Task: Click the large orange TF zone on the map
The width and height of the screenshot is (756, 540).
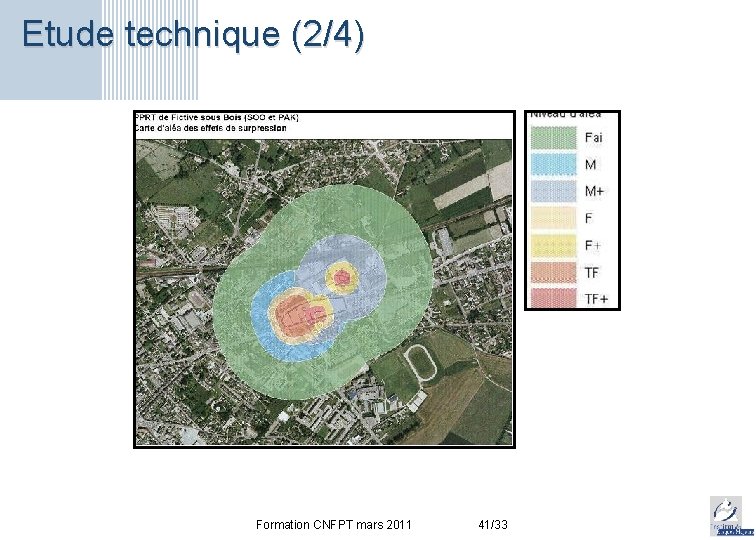Action: pos(295,316)
